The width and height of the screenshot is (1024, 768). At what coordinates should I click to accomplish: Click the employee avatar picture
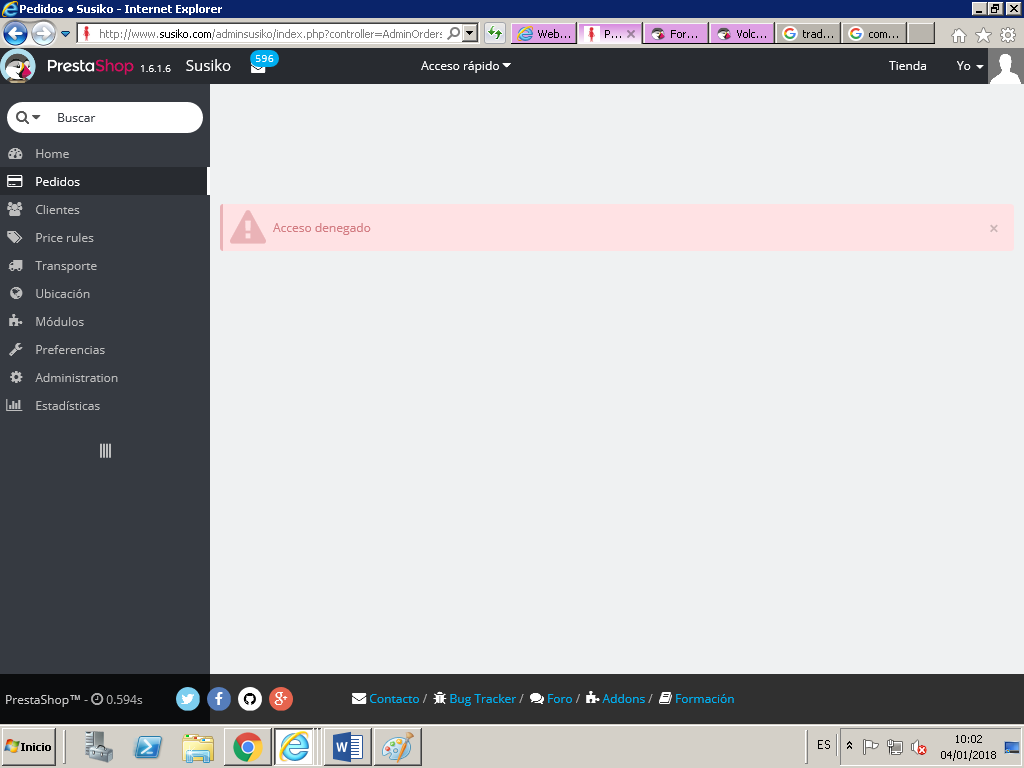tap(1006, 66)
